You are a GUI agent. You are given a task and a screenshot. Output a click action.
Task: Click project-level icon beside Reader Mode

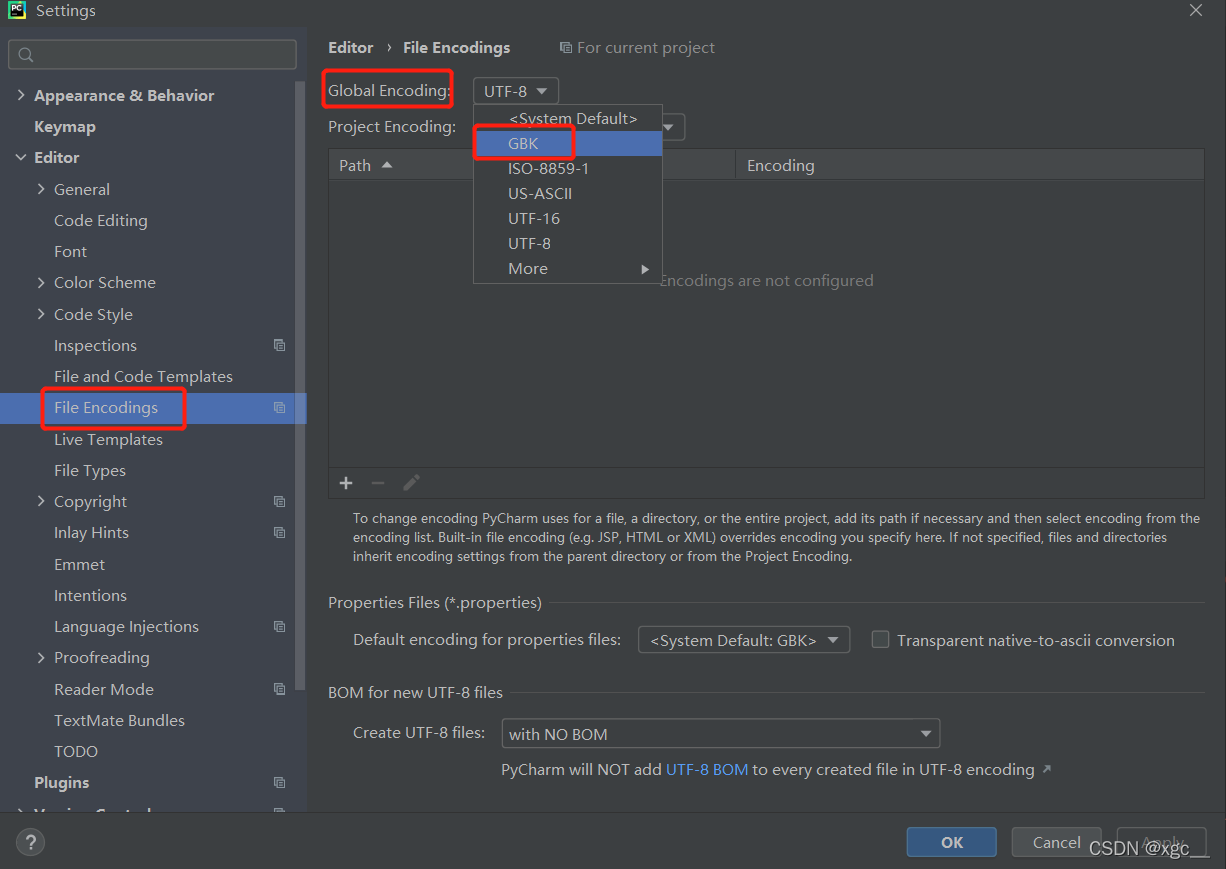tap(280, 689)
